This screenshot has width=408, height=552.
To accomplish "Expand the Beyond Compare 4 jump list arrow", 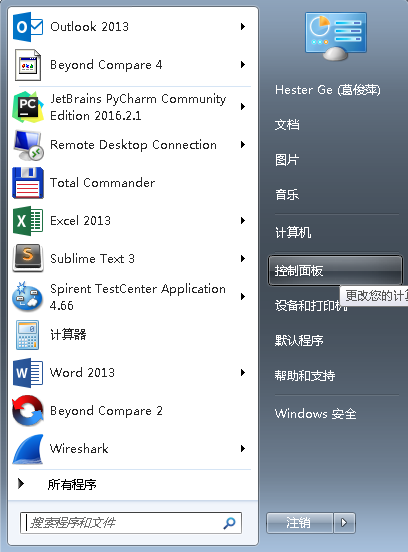I will 243,64.
